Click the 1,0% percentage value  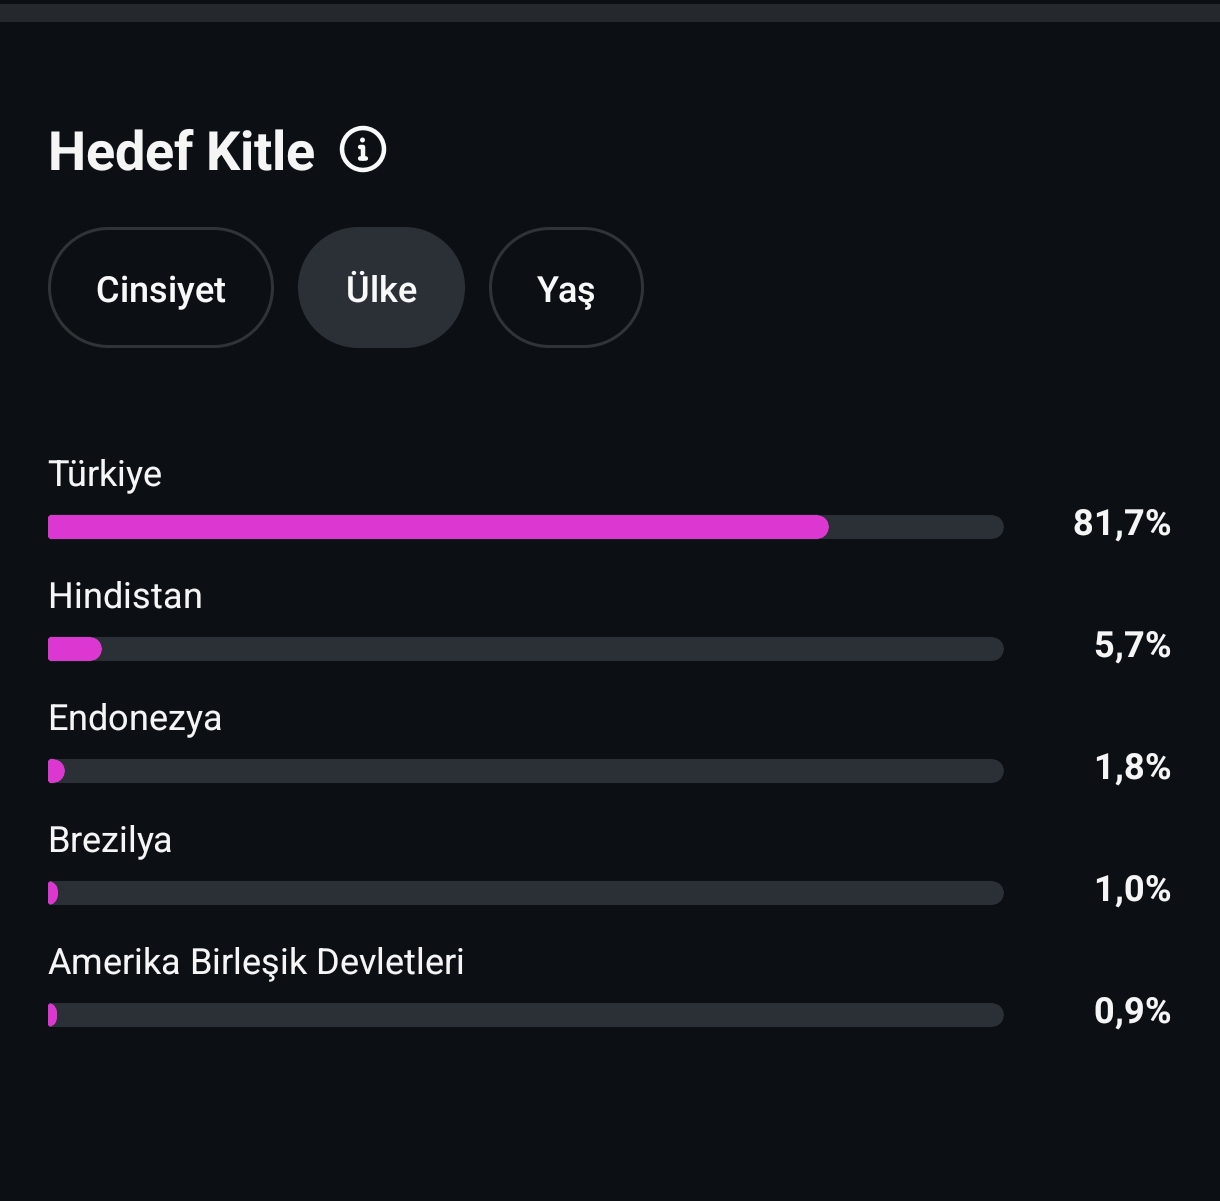click(1133, 889)
